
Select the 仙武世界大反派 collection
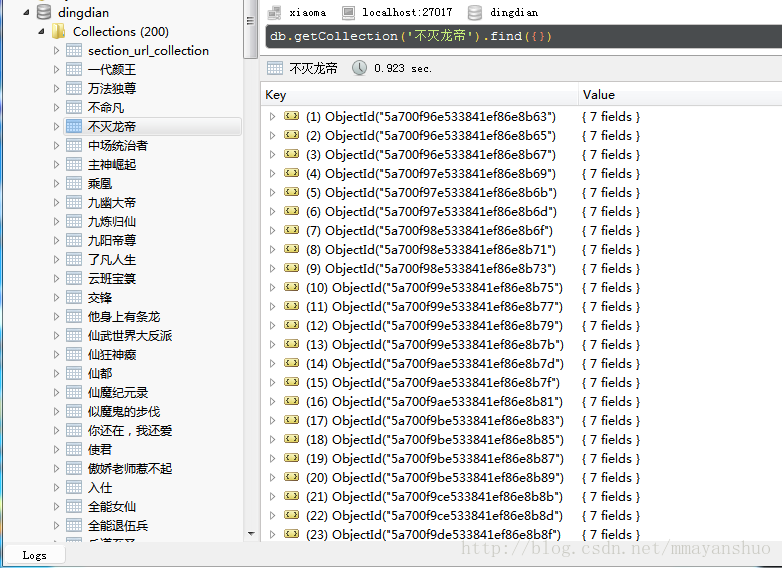tap(130, 335)
